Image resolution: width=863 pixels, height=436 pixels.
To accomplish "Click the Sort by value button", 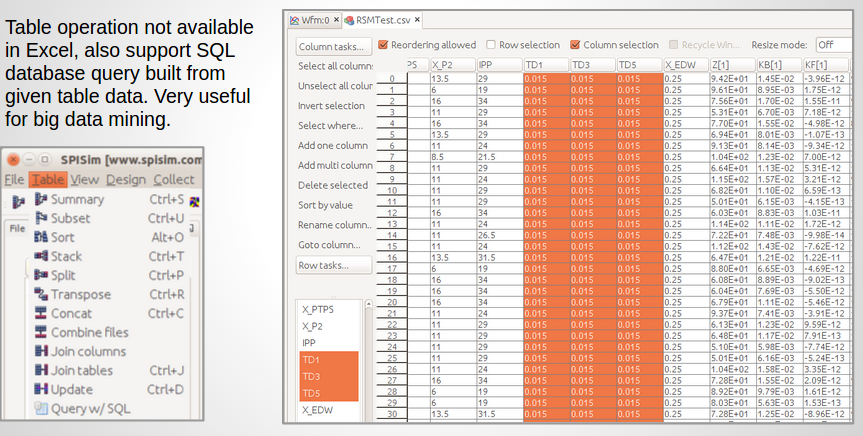I will tap(334, 205).
